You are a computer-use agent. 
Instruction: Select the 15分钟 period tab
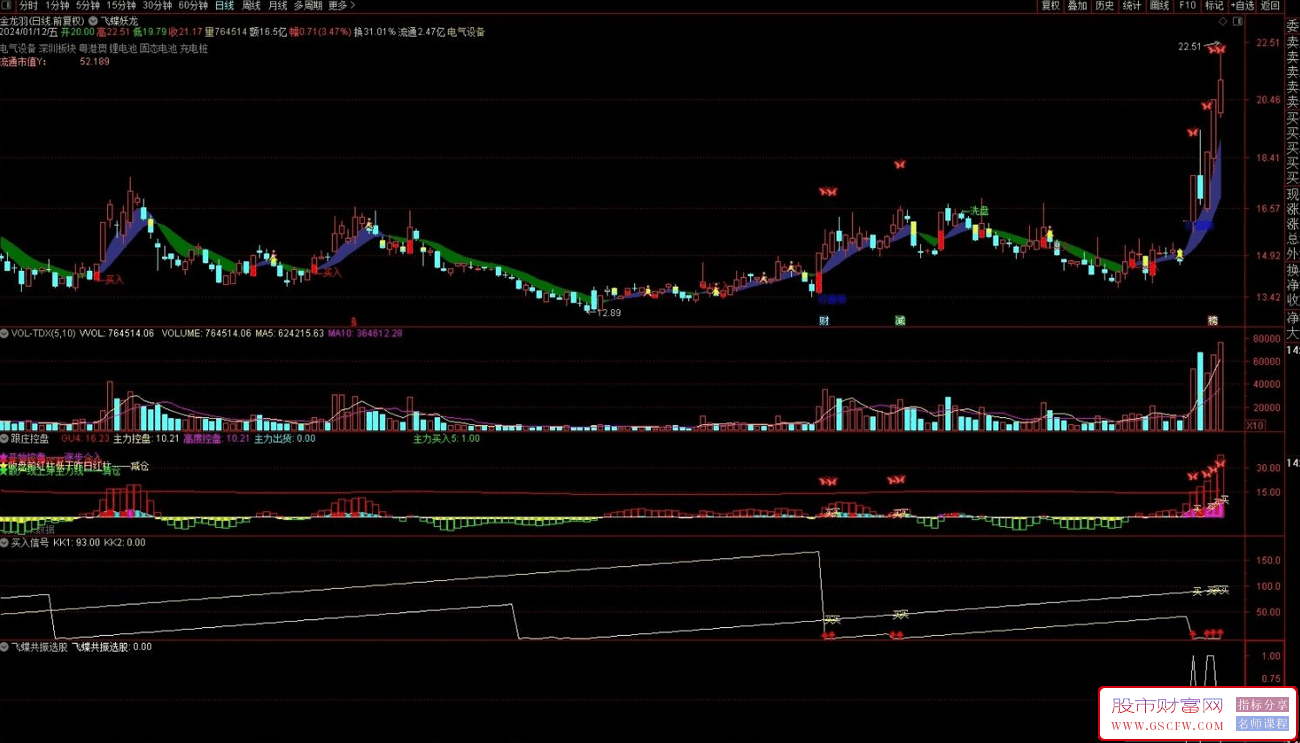click(x=121, y=5)
